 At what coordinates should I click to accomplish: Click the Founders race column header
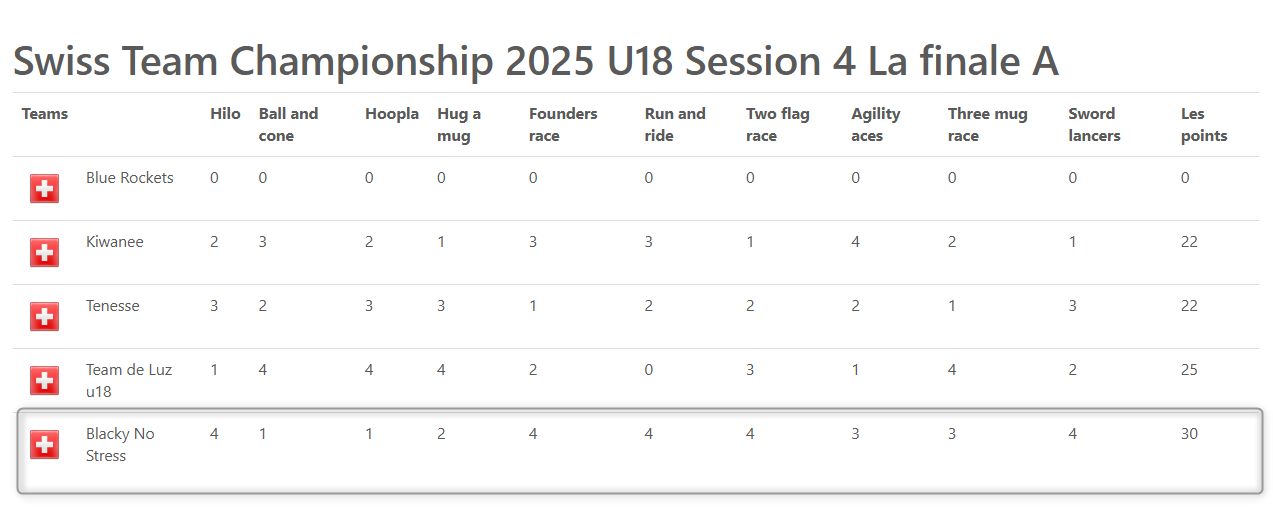click(563, 125)
